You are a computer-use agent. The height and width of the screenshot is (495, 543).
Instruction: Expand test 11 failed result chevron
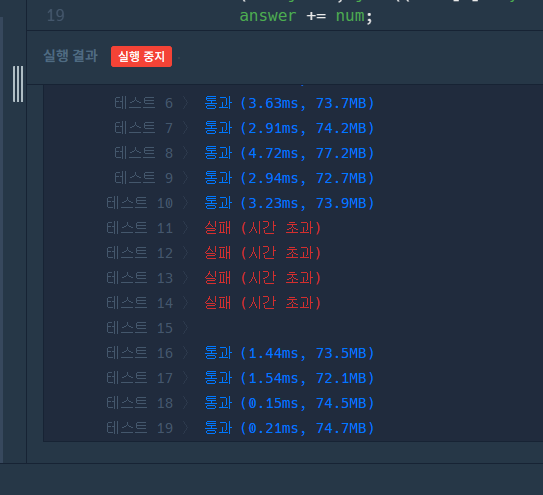click(186, 228)
